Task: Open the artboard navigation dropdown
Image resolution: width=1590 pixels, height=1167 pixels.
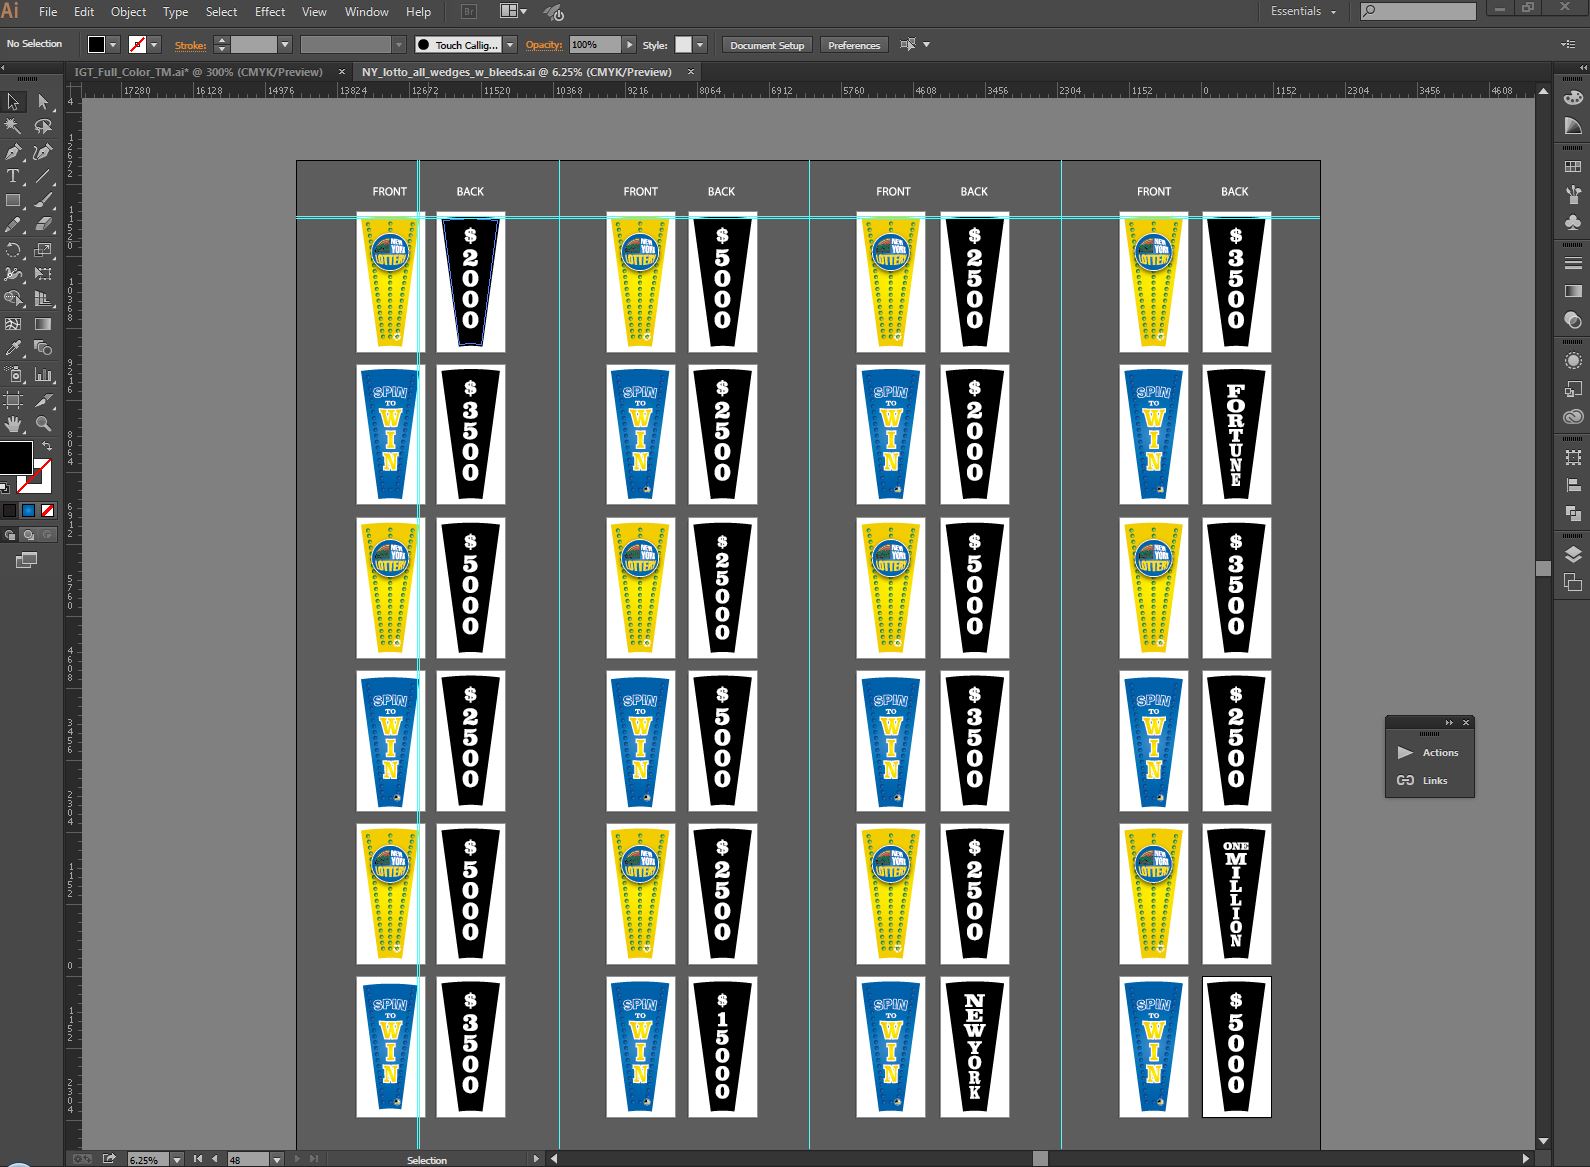Action: click(x=277, y=1159)
